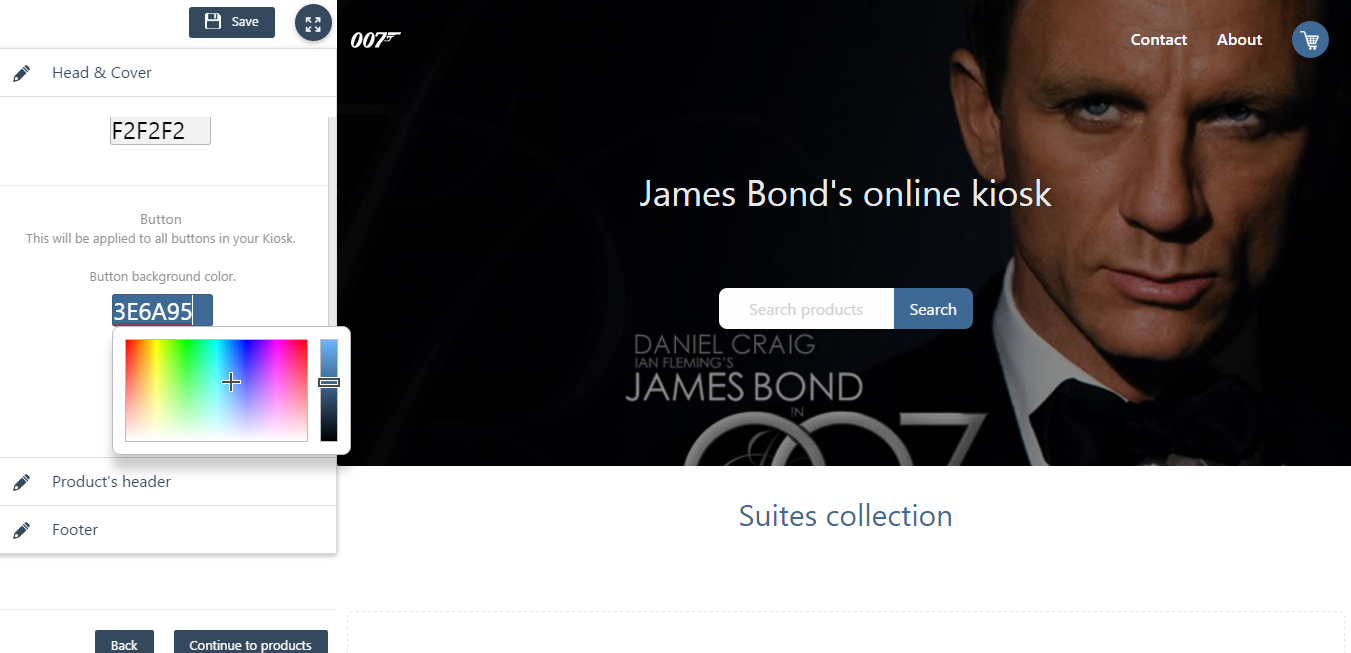Click the Search products text field
This screenshot has width=1351, height=653.
[806, 309]
